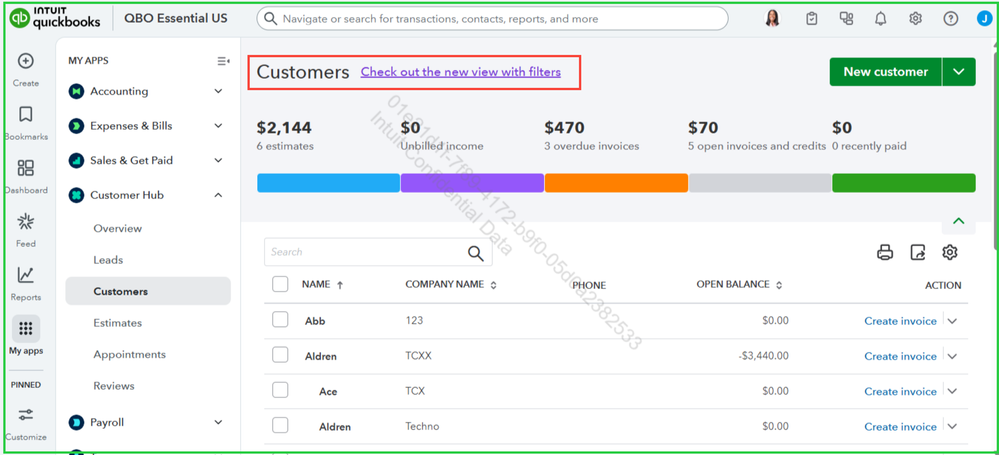This screenshot has width=999, height=455.
Task: Collapse the Customer Hub chevron
Action: (x=219, y=195)
